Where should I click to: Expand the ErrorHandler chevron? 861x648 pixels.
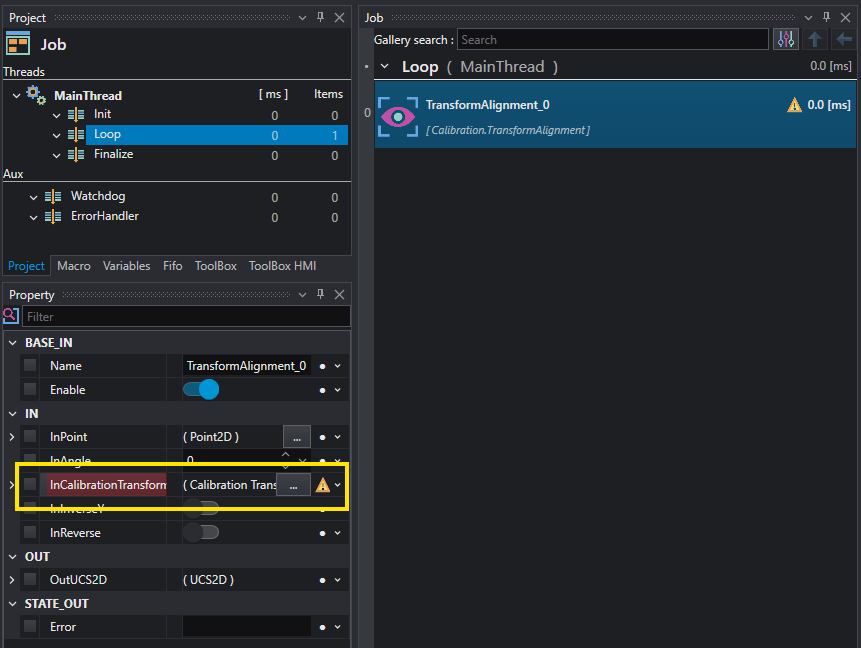[33, 217]
